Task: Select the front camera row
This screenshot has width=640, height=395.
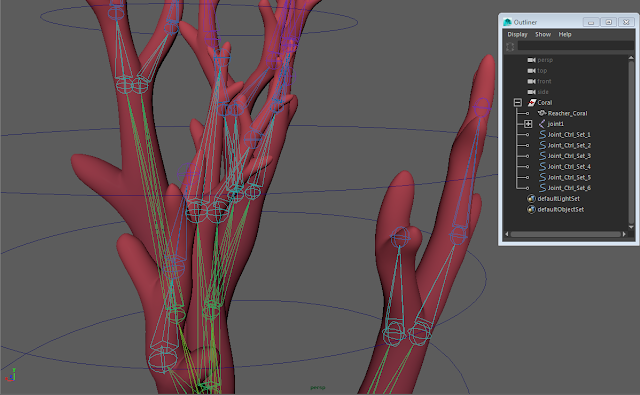Action: (x=544, y=81)
